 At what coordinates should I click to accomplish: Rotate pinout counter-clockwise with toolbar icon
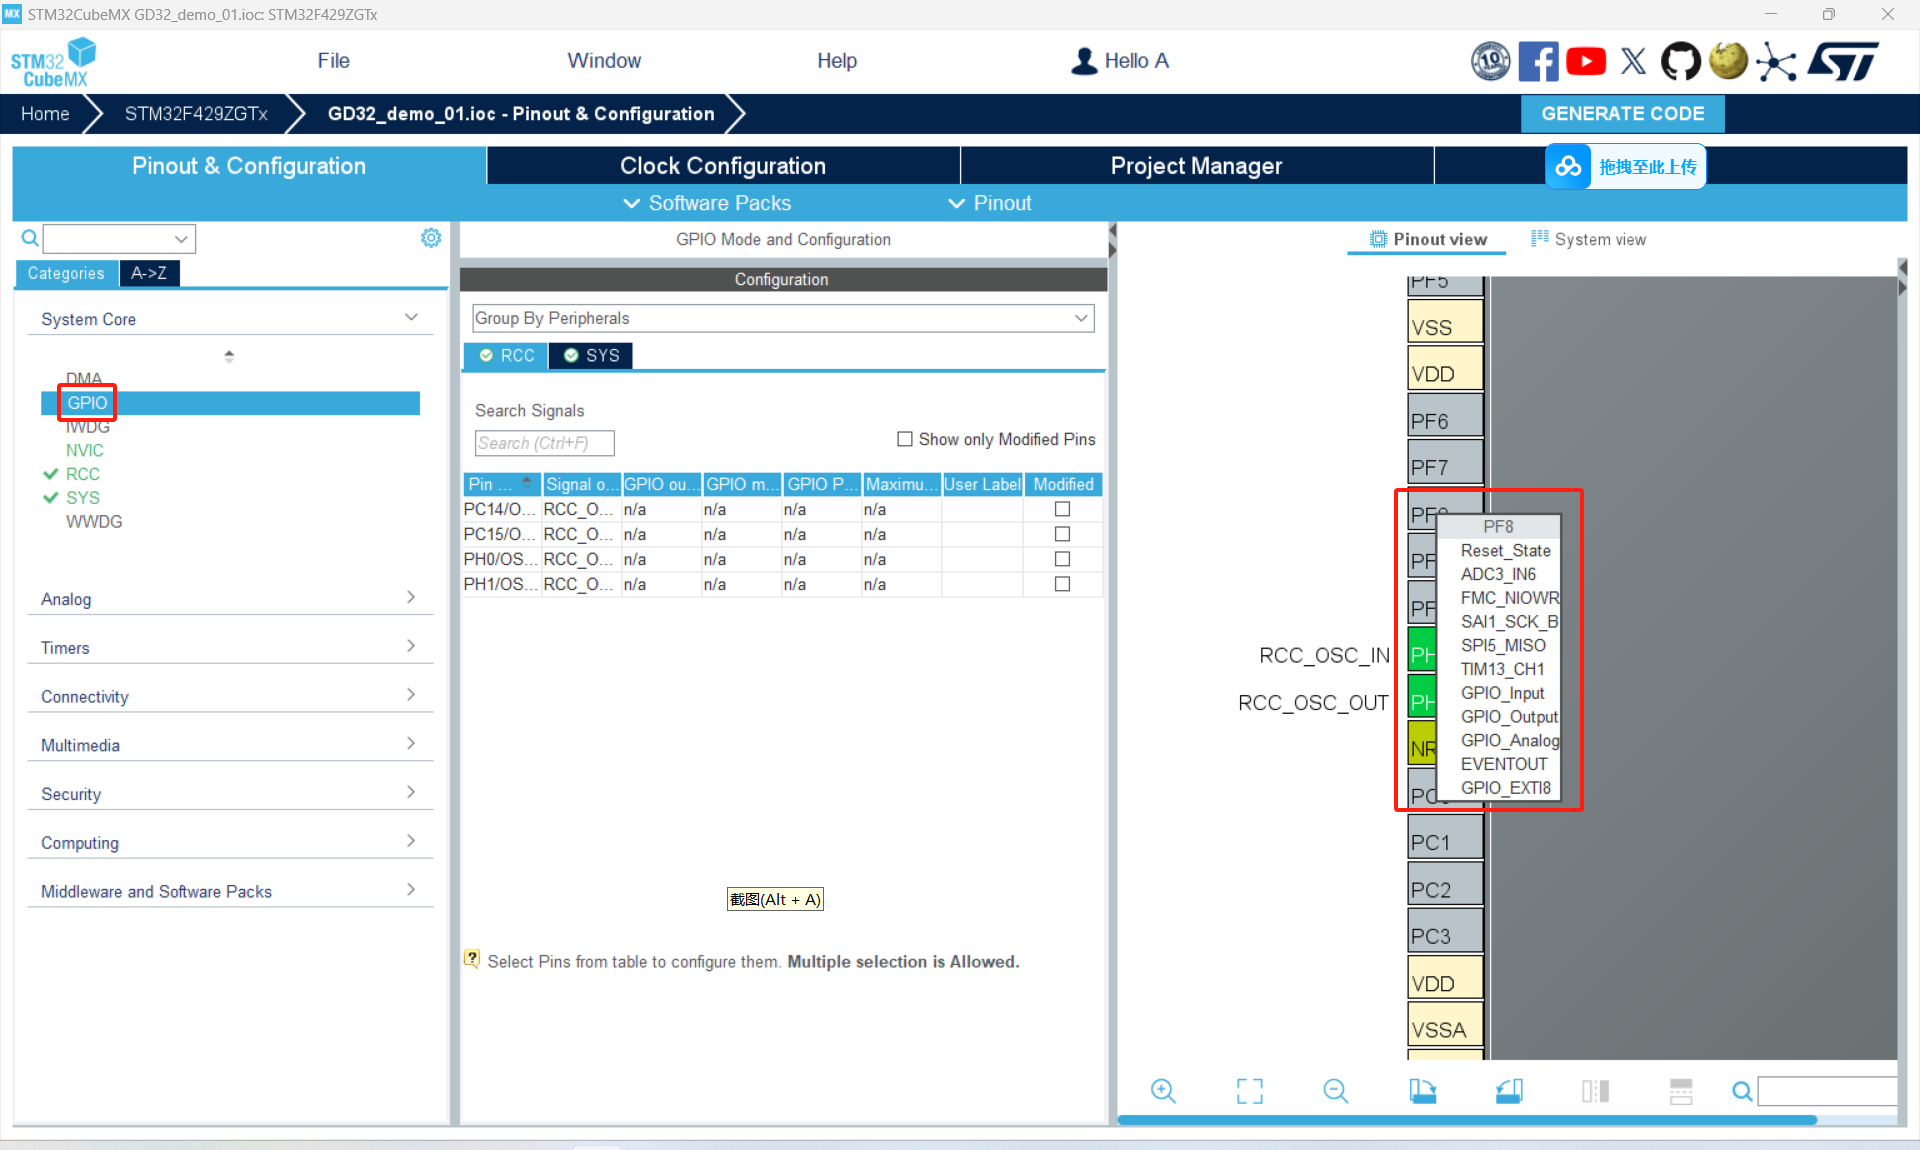point(1509,1091)
